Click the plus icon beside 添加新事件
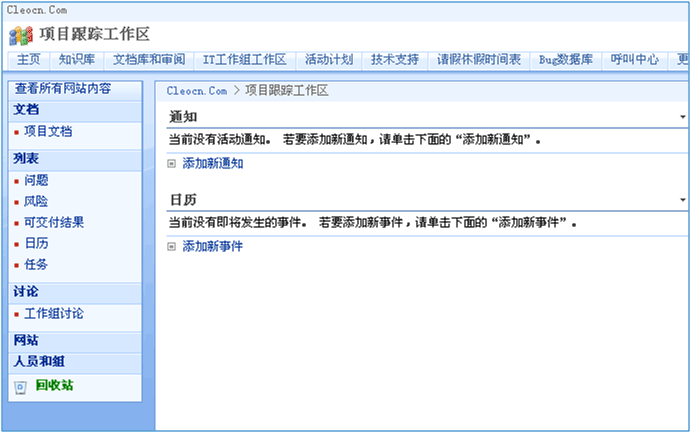The image size is (692, 433). point(172,246)
